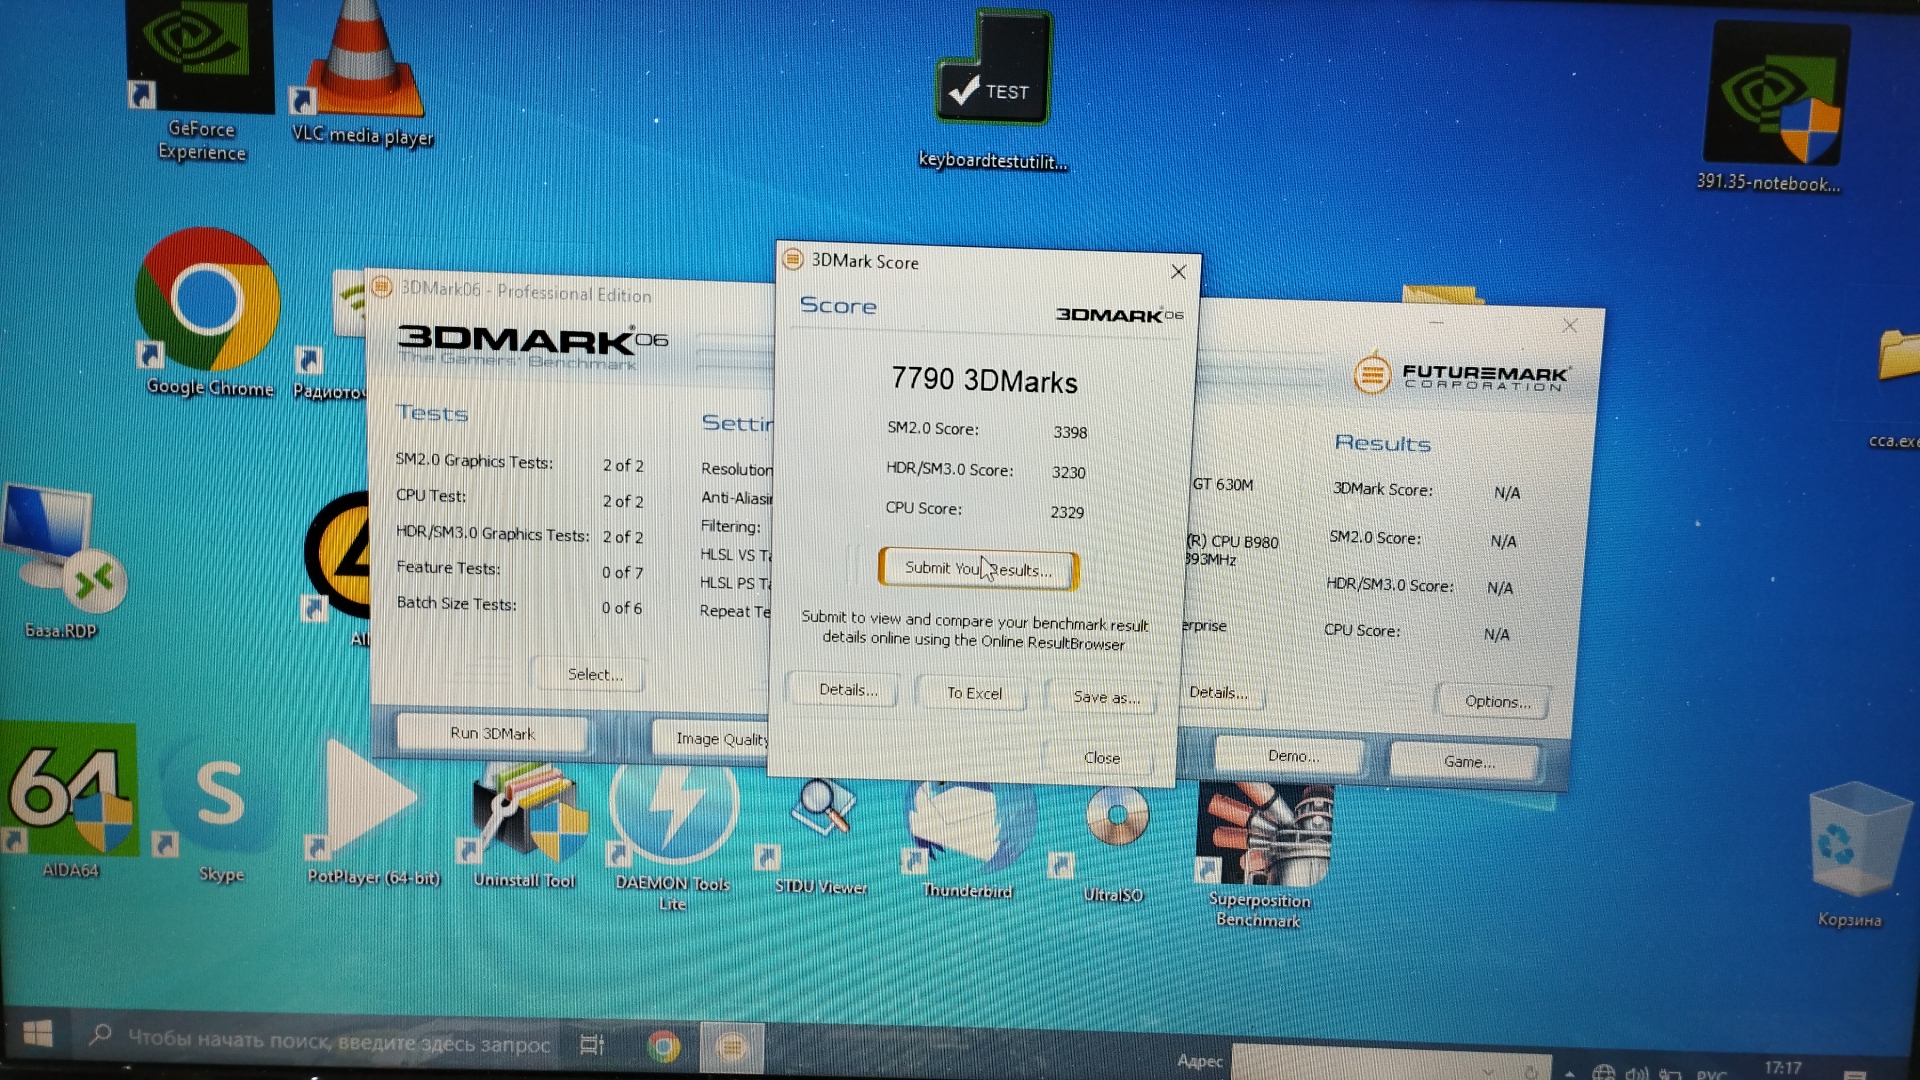Click Save as... in score dialog
The image size is (1920, 1080).
(x=1105, y=697)
